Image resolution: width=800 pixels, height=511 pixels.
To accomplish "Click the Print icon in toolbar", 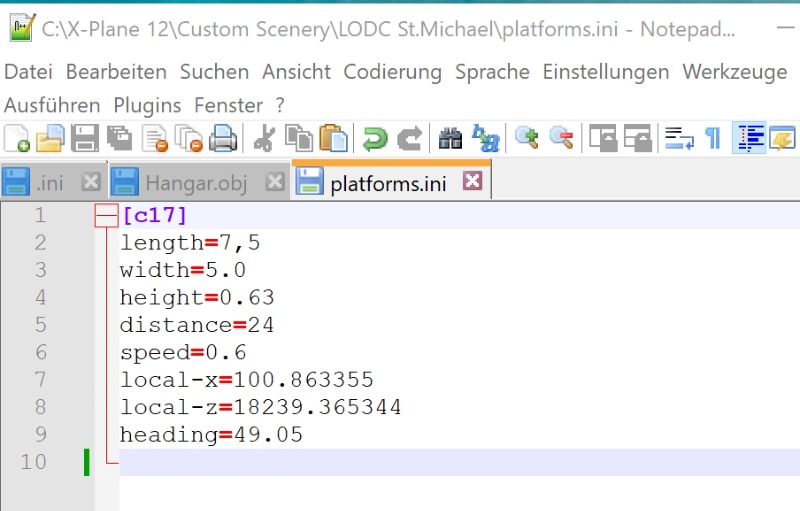I will click(222, 138).
